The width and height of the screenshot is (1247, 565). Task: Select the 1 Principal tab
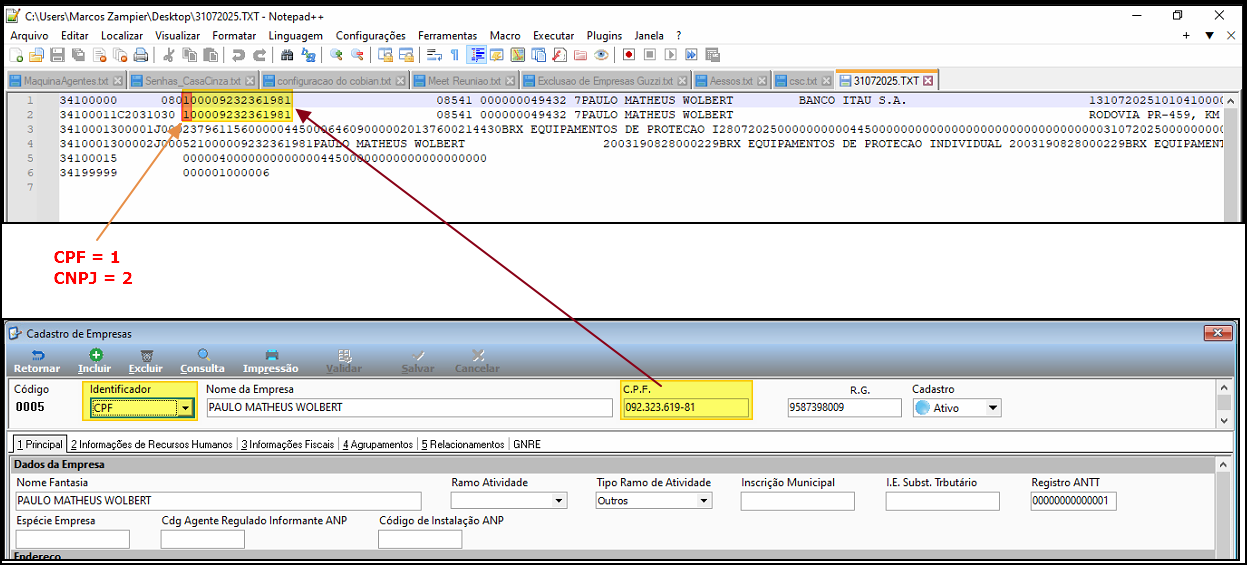point(40,444)
